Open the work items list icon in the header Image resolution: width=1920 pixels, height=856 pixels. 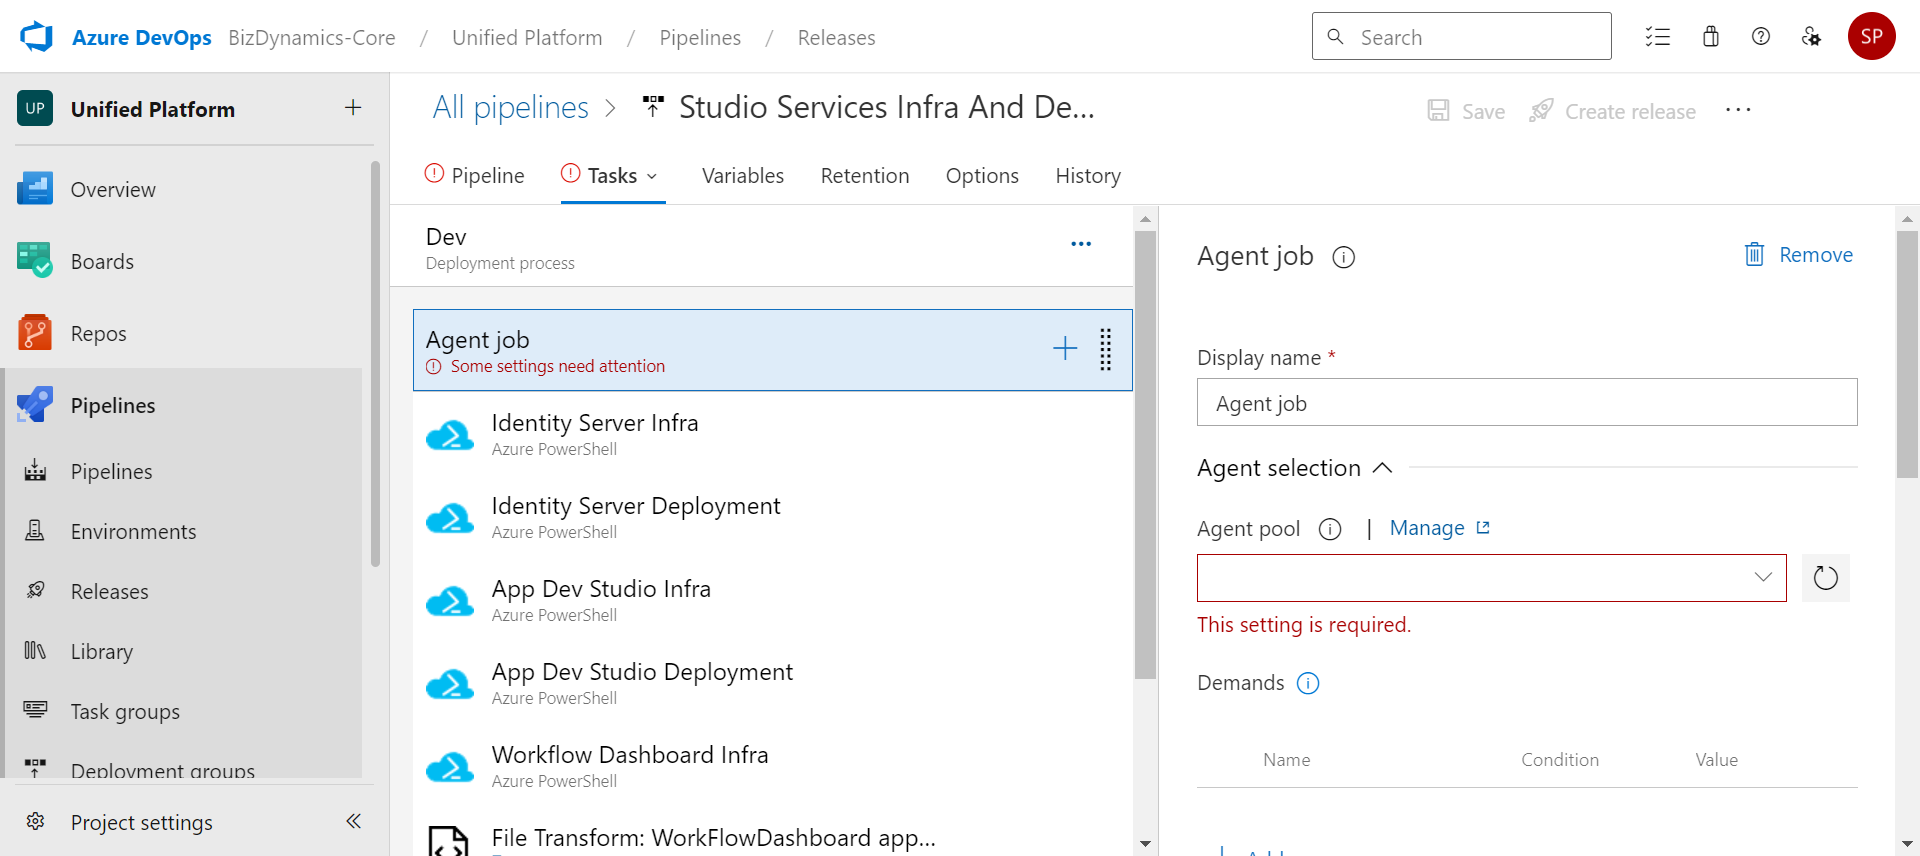(x=1658, y=37)
